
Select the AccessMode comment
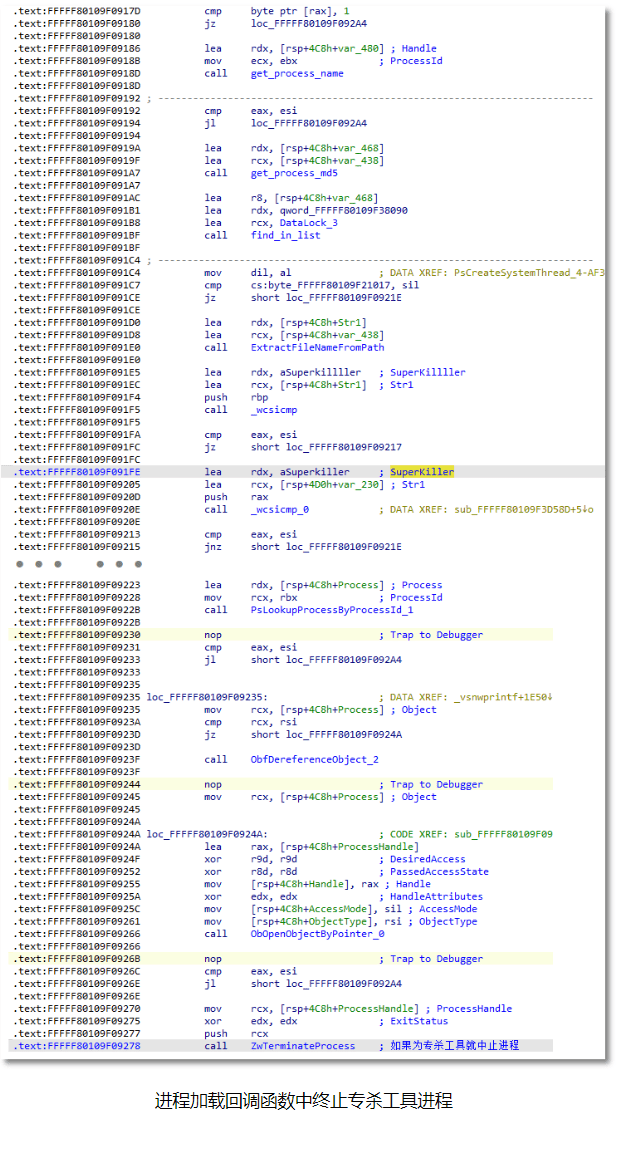[448, 910]
